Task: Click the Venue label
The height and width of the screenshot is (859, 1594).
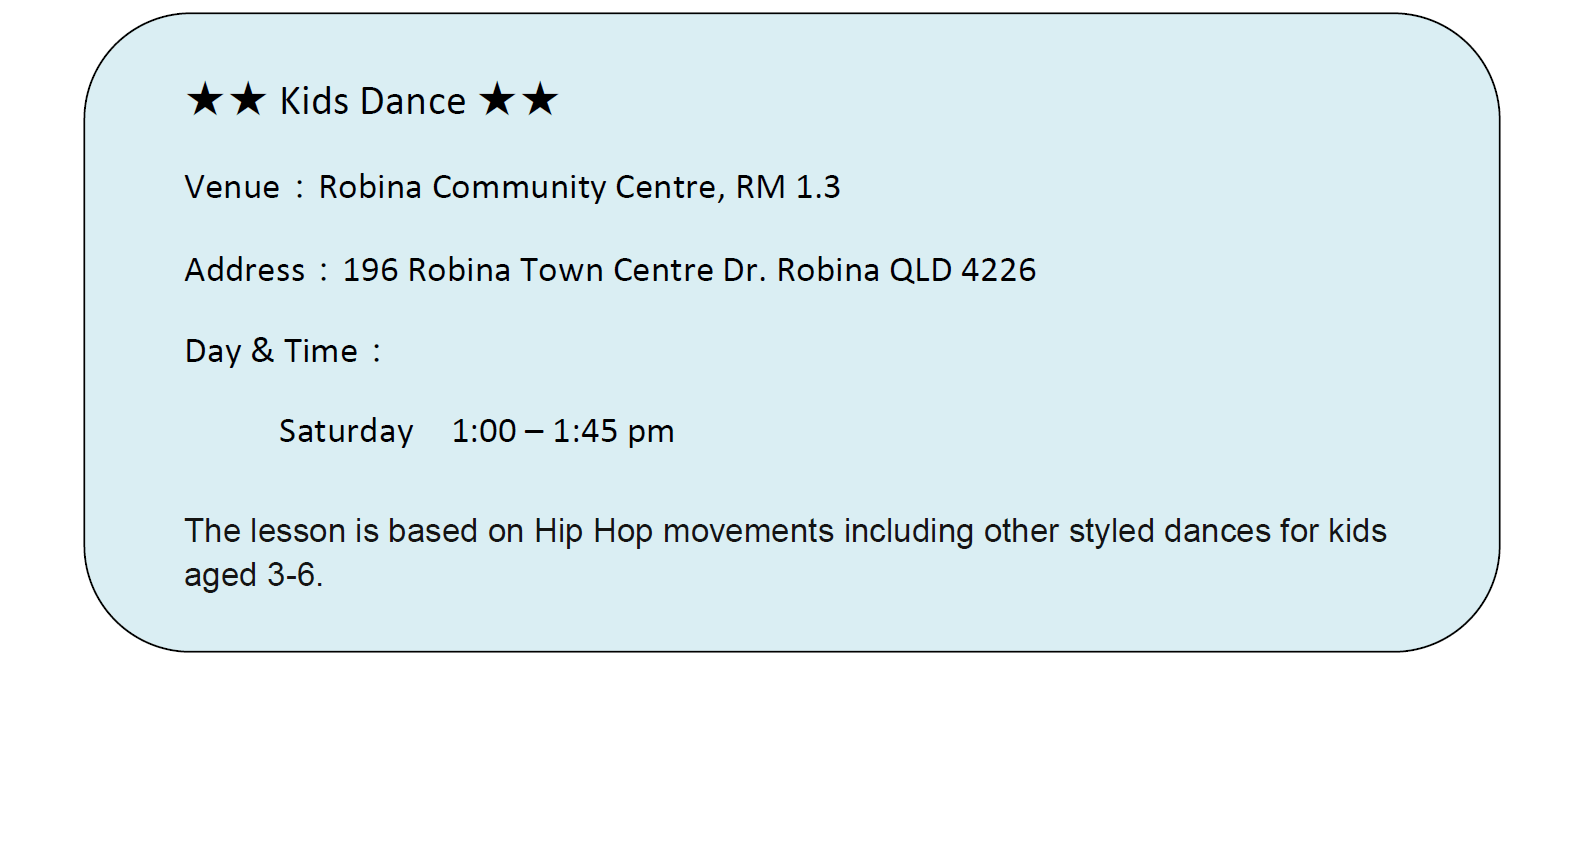Action: pyautogui.click(x=232, y=187)
